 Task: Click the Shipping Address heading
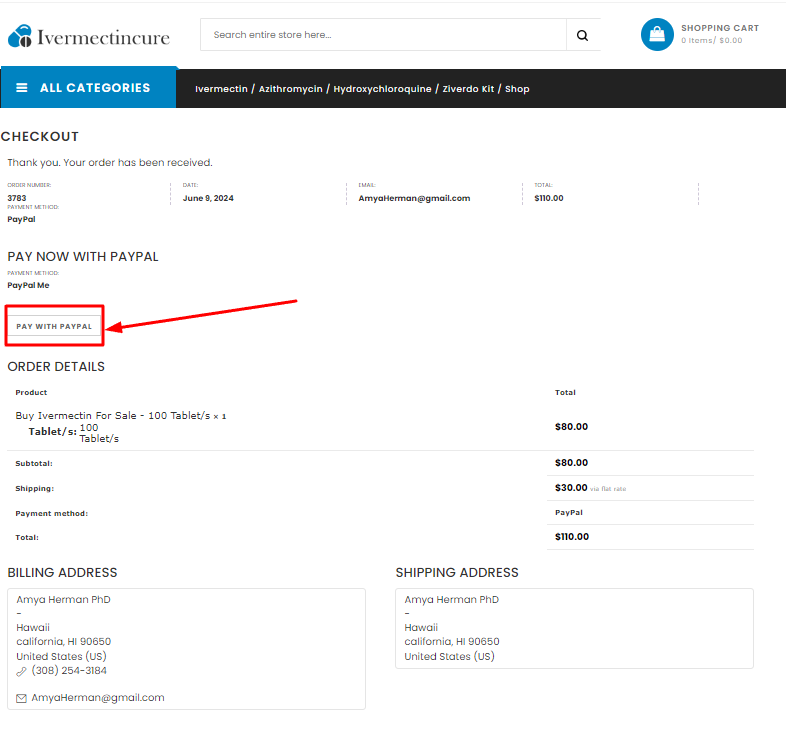[x=457, y=573]
